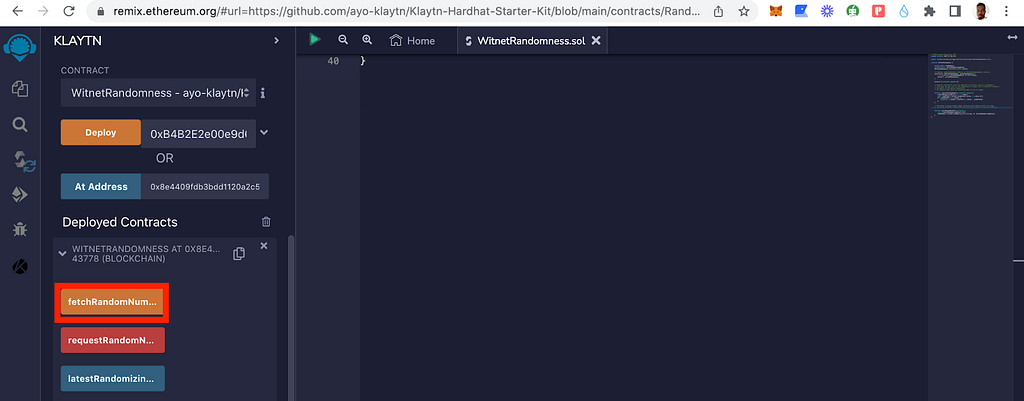Edit the At Address input field

[205, 186]
